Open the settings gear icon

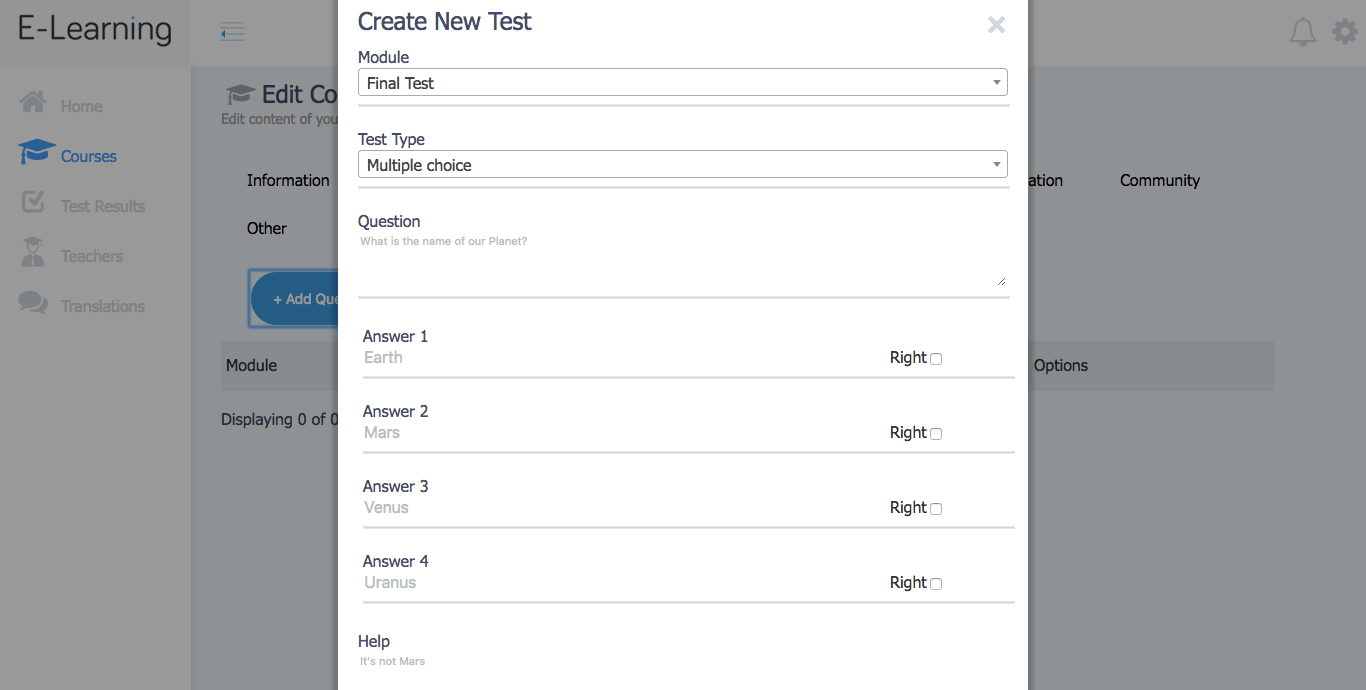[x=1345, y=32]
